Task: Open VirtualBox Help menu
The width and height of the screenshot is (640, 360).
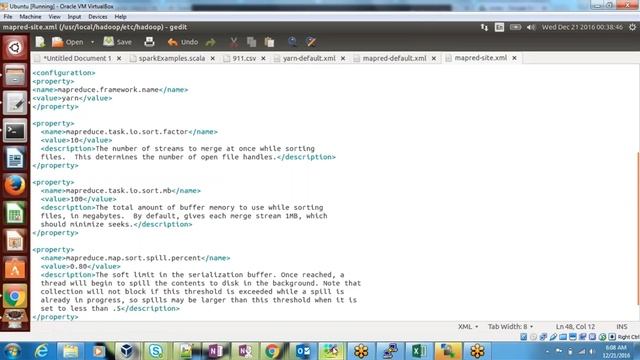Action: click(120, 17)
